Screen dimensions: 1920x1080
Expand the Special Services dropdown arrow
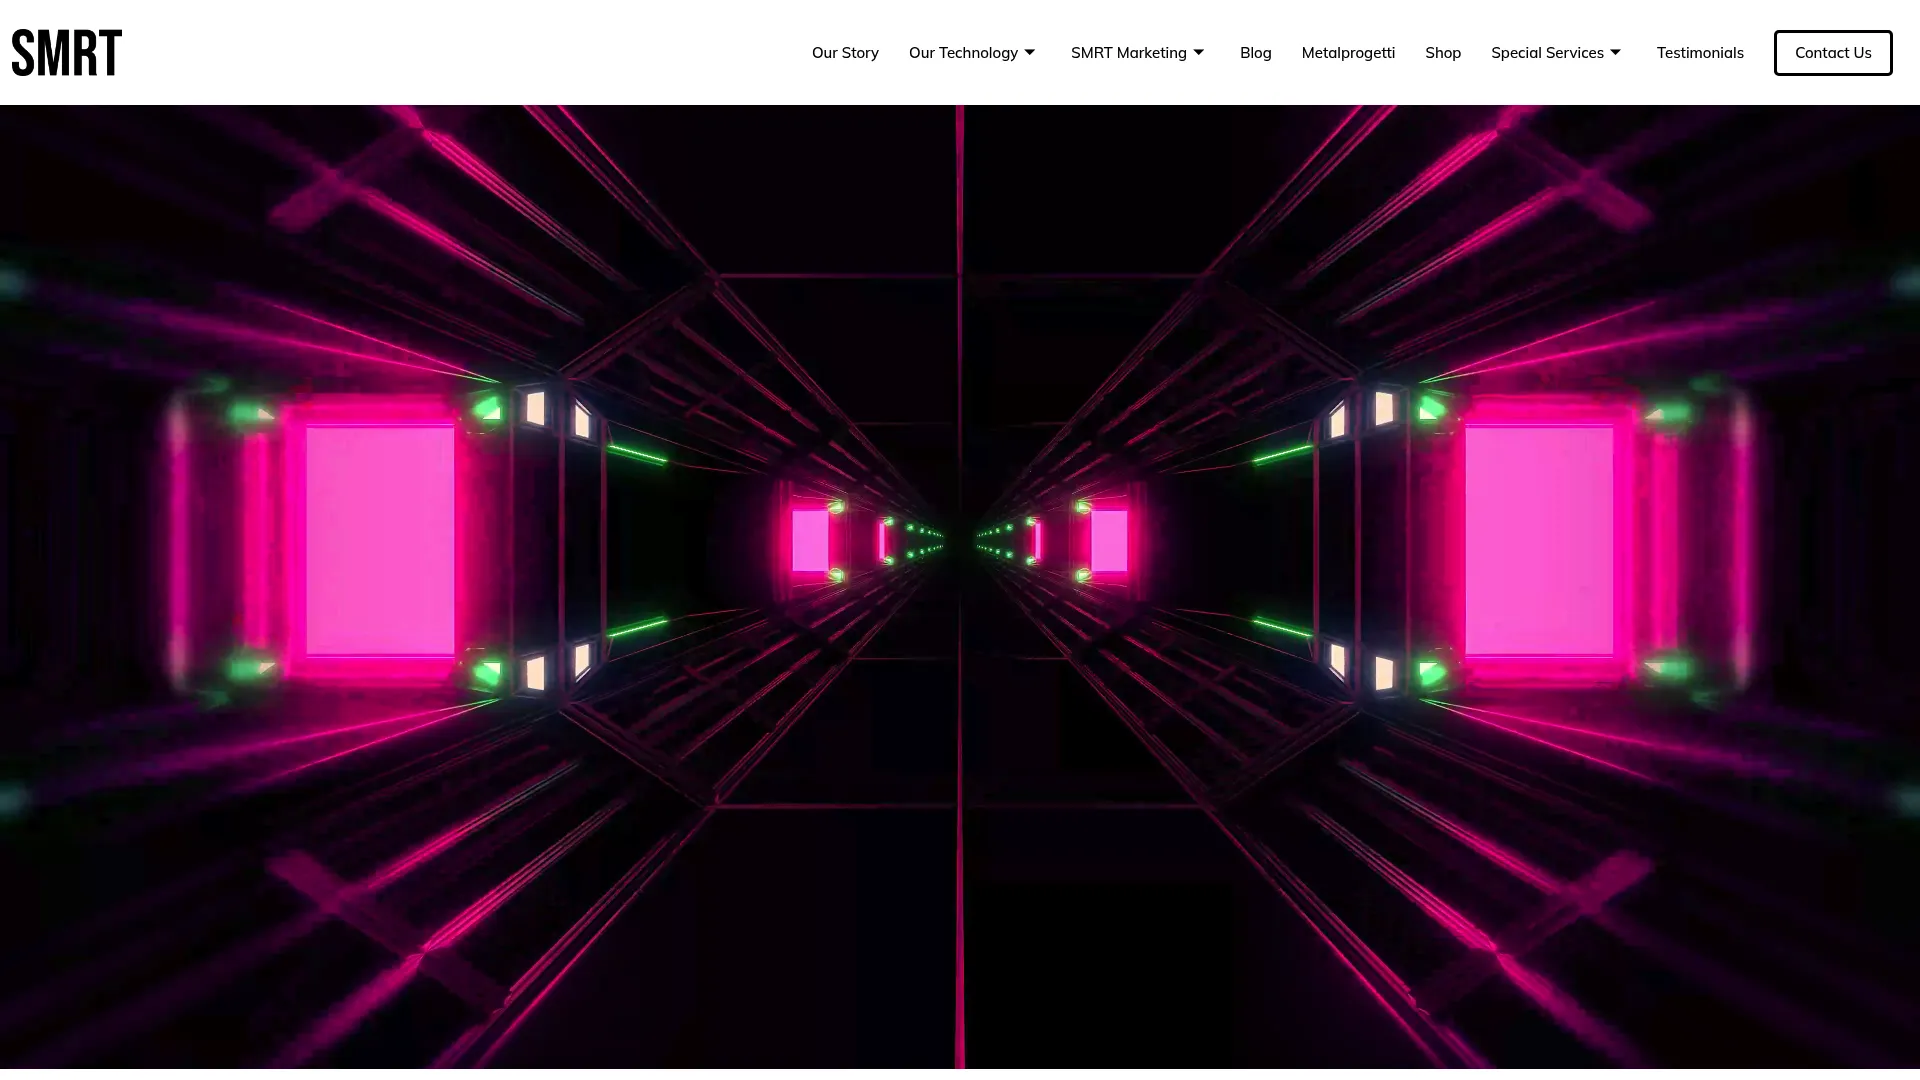[1615, 52]
